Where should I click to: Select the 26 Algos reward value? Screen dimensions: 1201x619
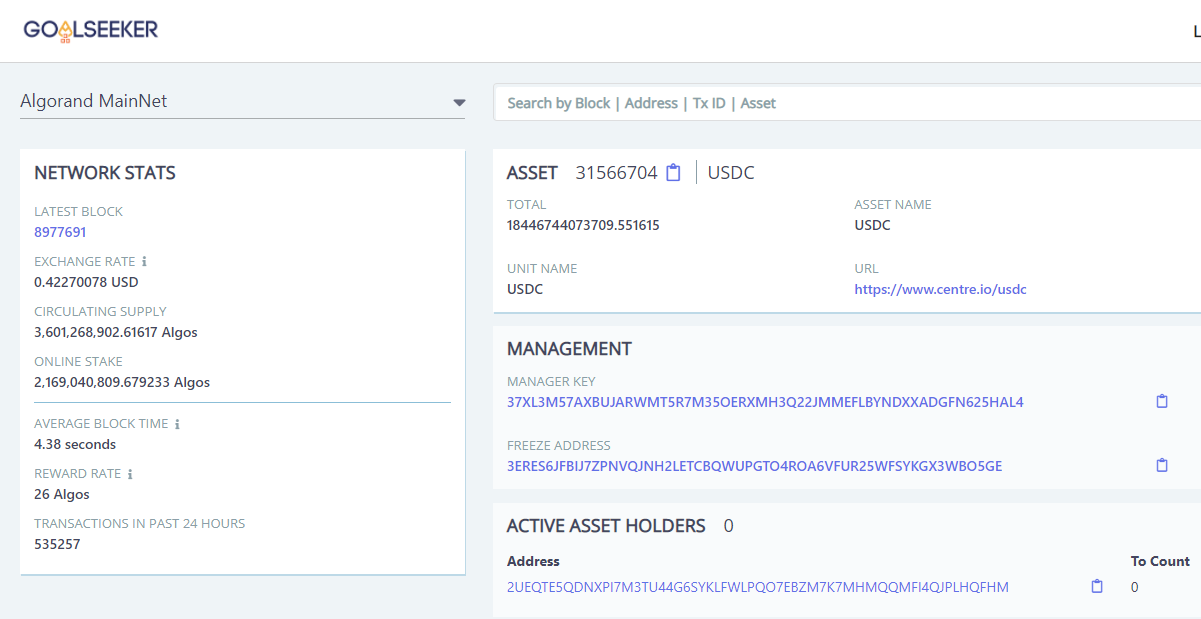click(x=62, y=494)
